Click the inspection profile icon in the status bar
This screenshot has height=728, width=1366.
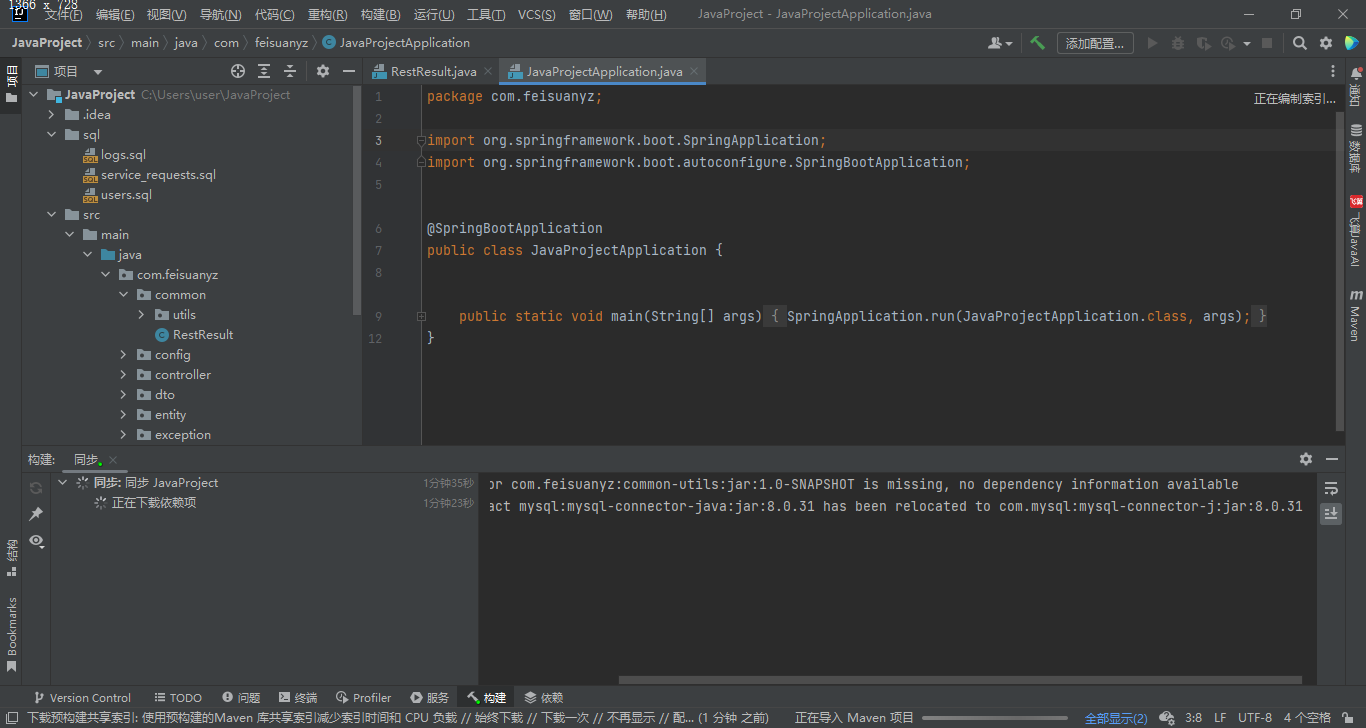click(1165, 718)
